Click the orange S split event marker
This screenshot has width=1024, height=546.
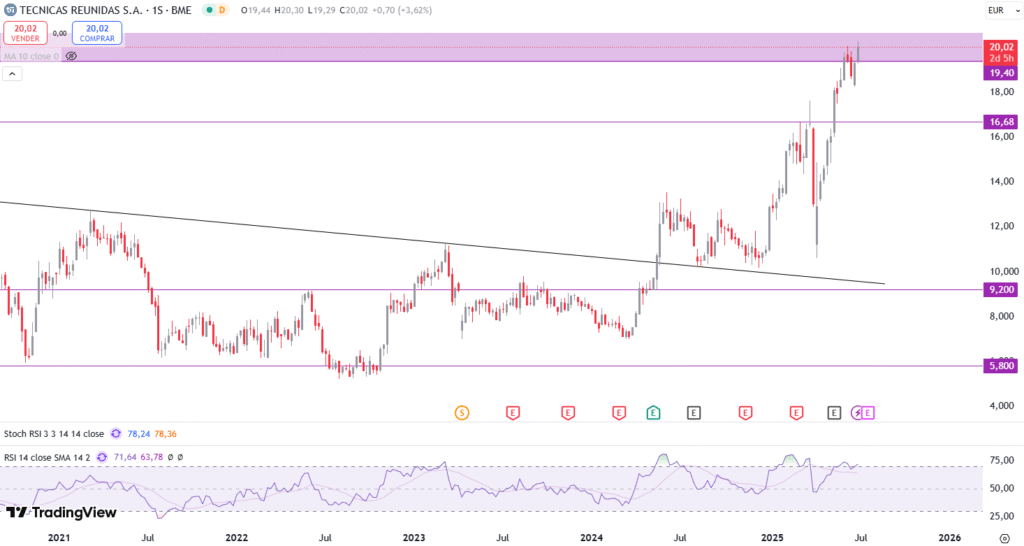(462, 413)
